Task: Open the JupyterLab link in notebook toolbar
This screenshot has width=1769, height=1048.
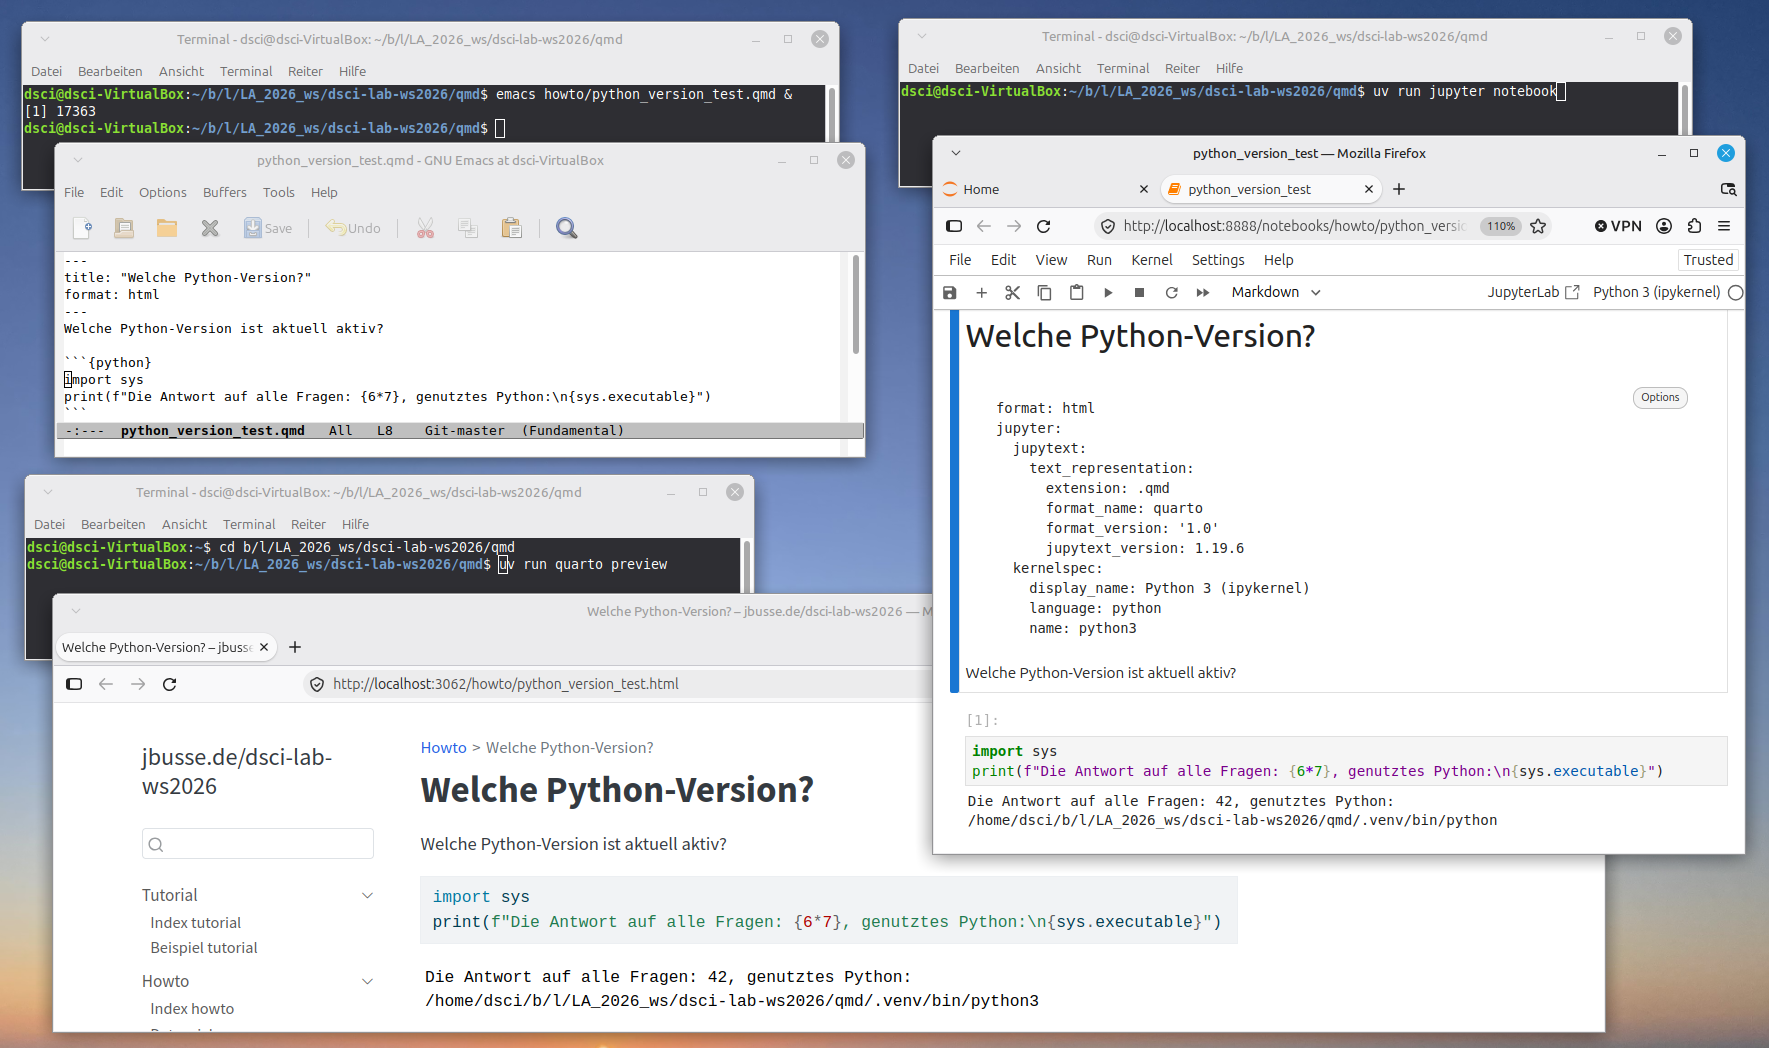Action: [1533, 292]
